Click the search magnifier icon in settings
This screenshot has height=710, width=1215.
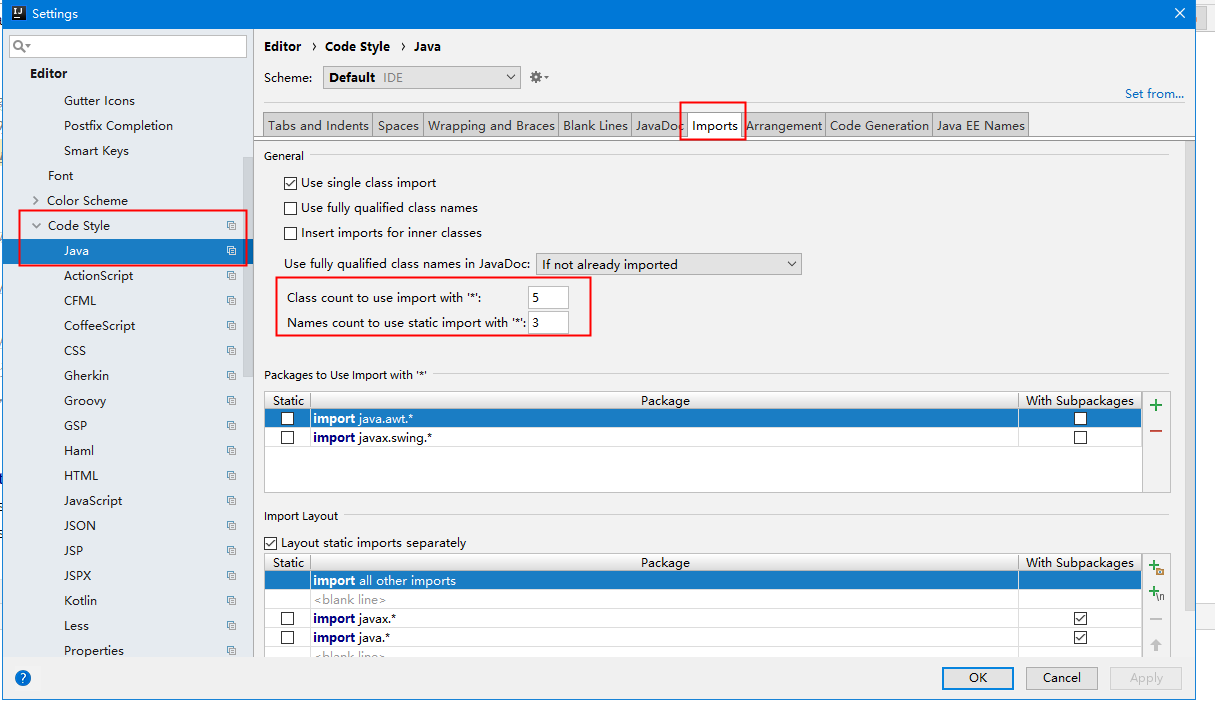click(21, 47)
